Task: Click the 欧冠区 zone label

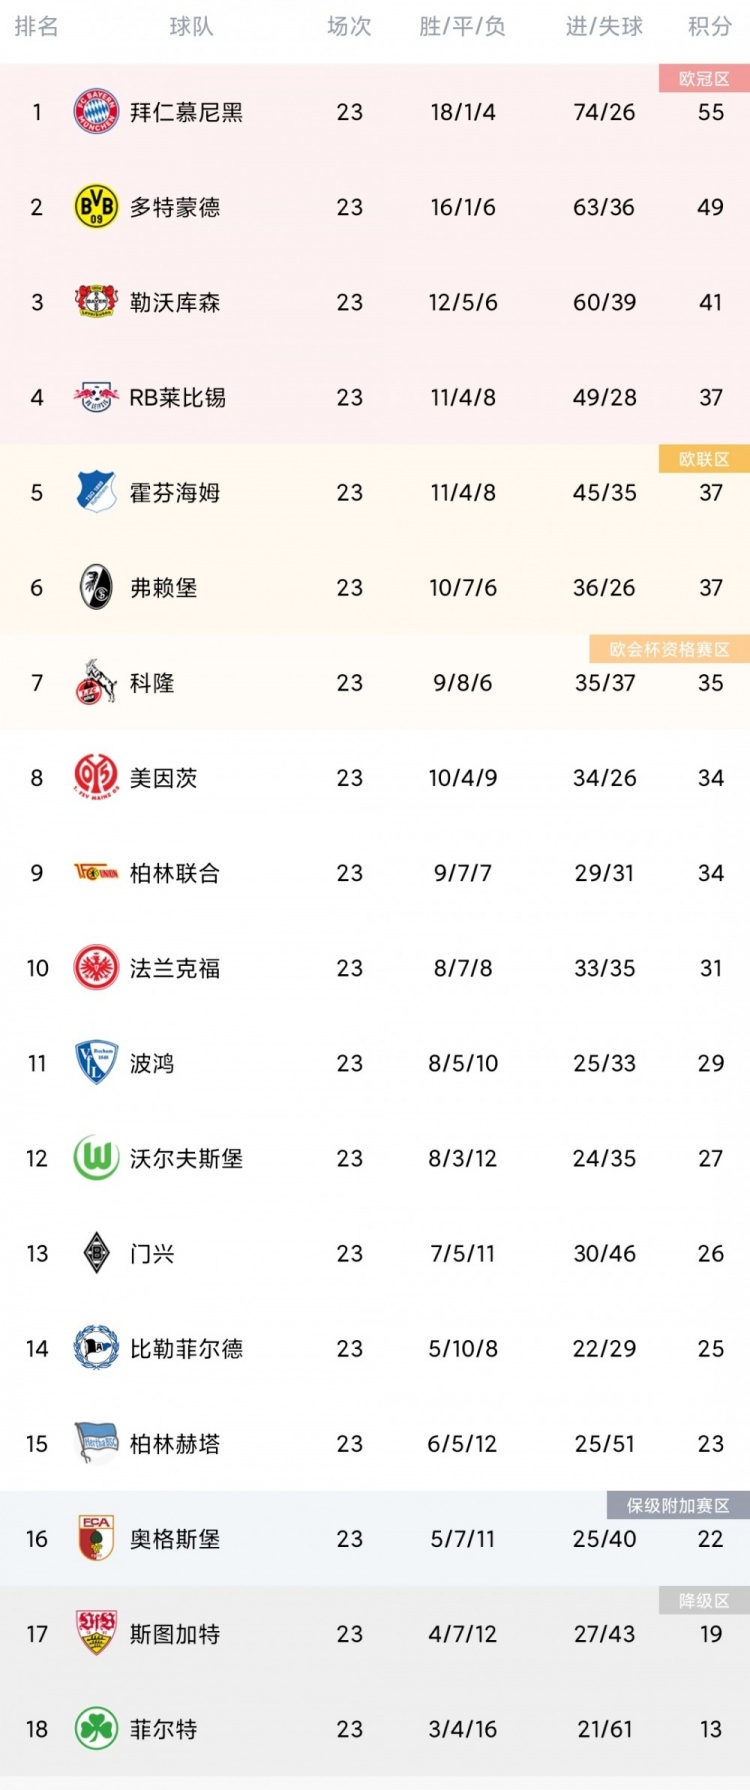Action: pyautogui.click(x=704, y=79)
